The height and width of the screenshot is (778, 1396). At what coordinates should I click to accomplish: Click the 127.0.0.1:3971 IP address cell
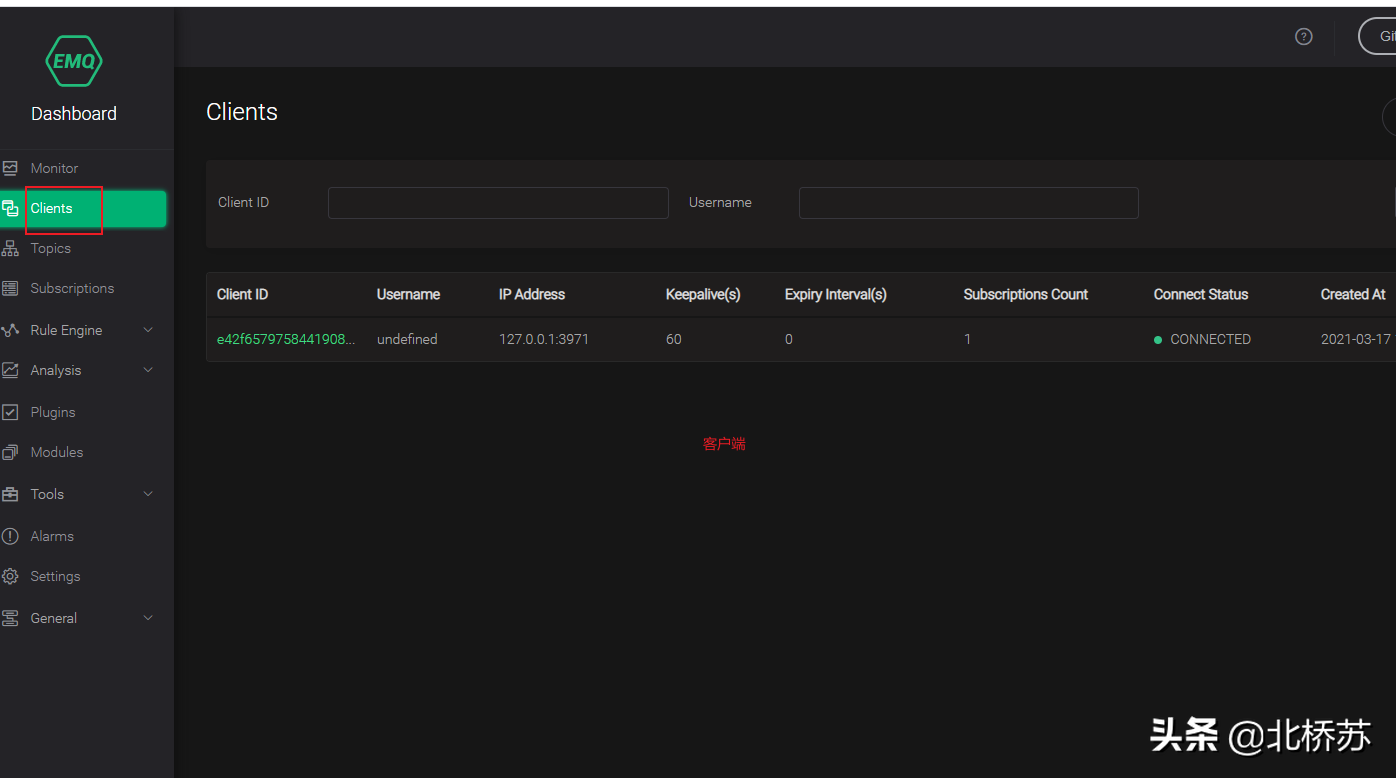click(x=544, y=339)
